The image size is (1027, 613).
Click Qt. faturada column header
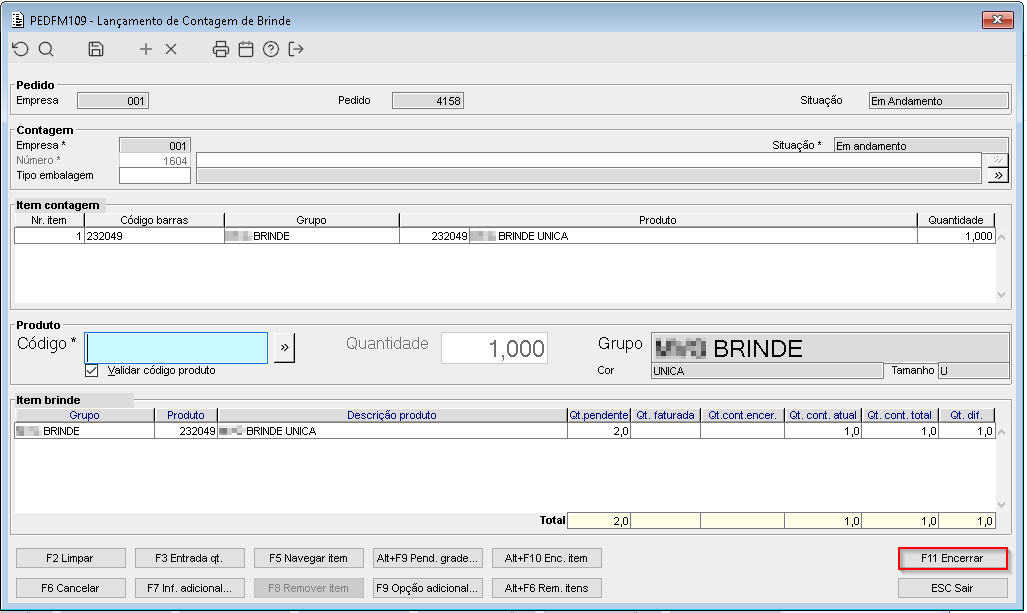coord(665,415)
